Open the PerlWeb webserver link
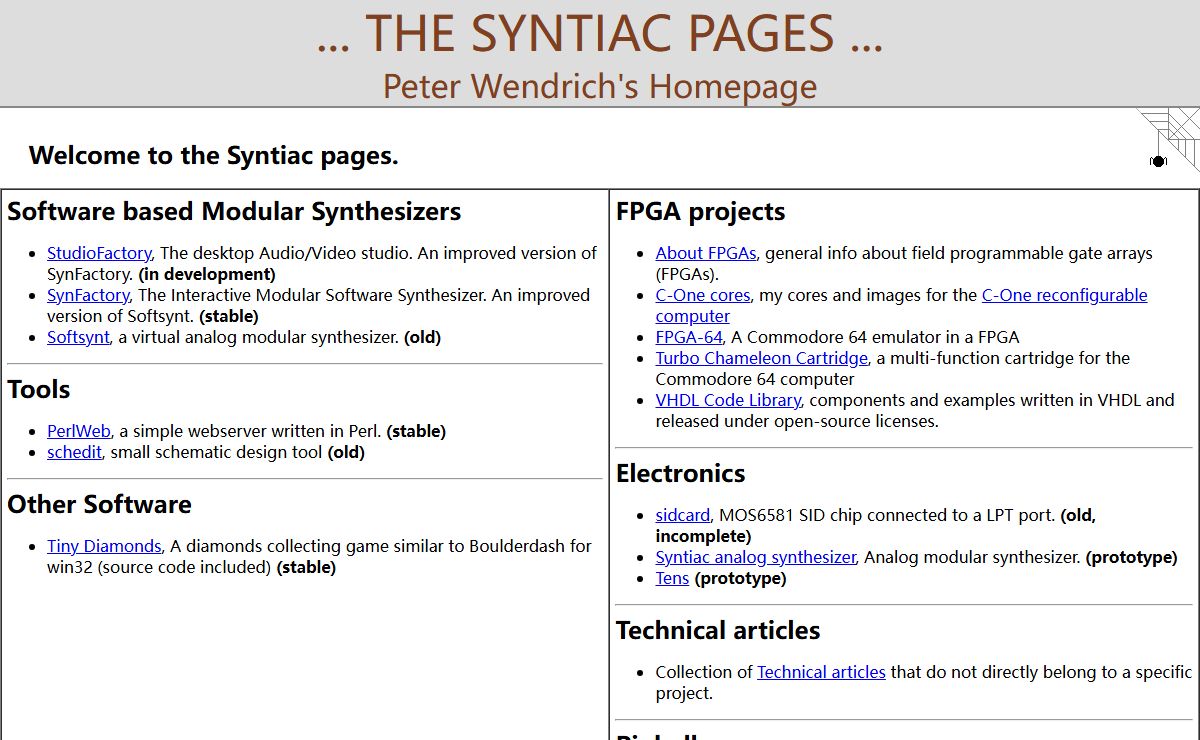Viewport: 1200px width, 740px height. coord(79,431)
